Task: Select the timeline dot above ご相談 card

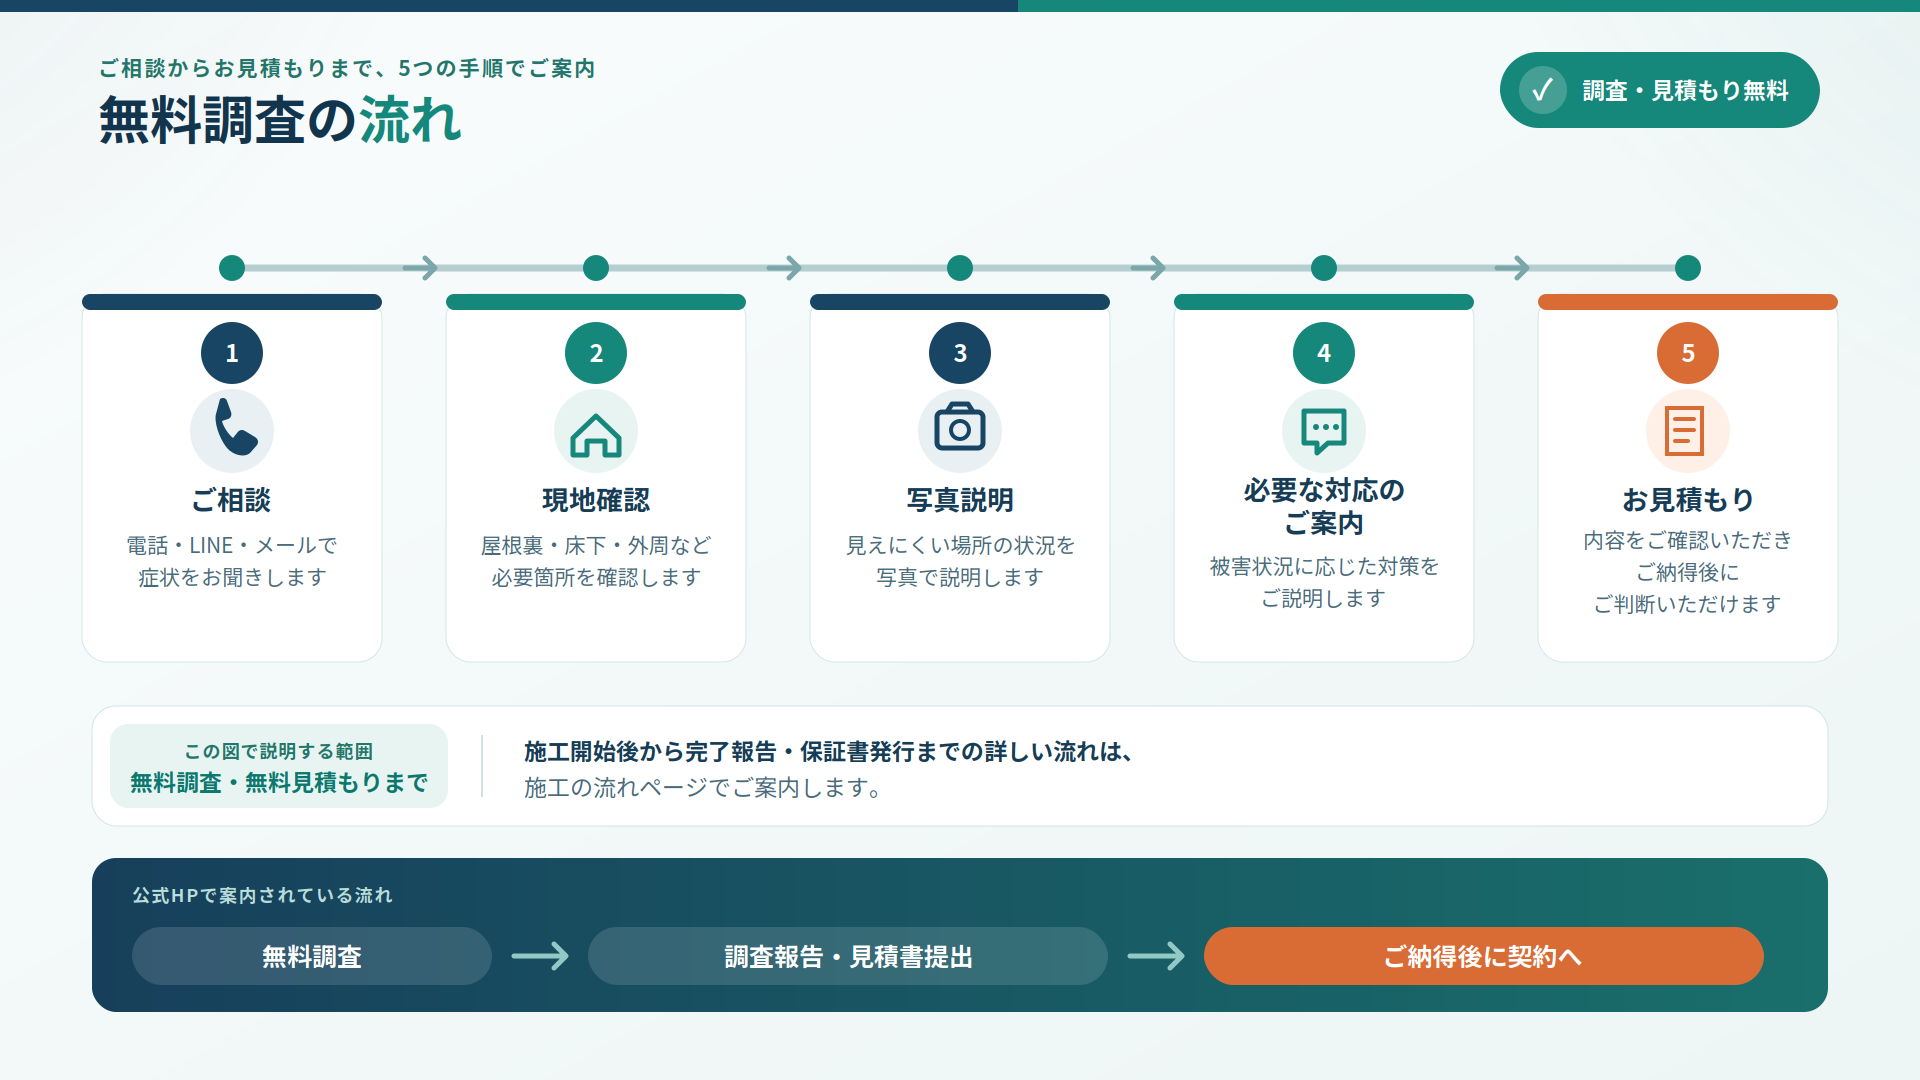Action: (232, 268)
